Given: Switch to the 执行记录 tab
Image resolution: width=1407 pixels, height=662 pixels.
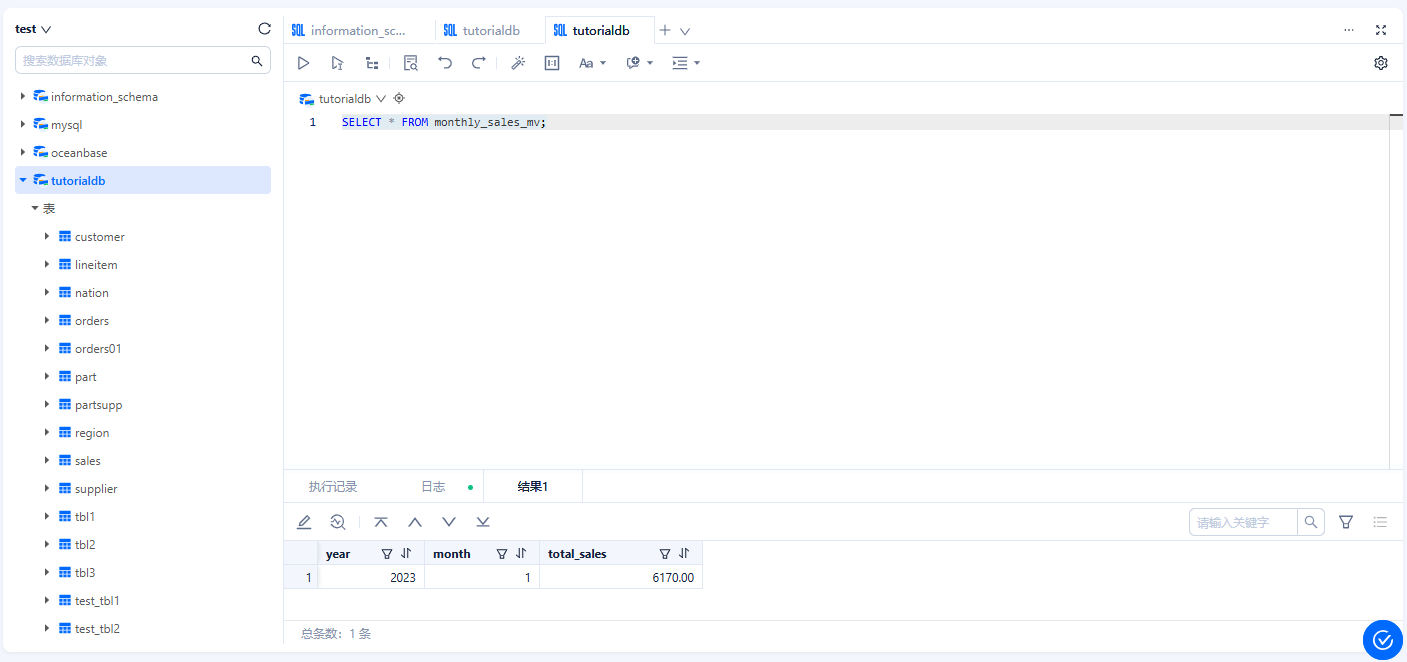Looking at the screenshot, I should 332,485.
